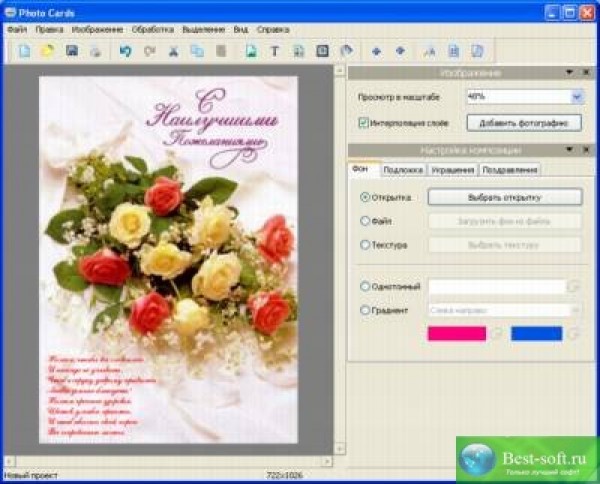Click the Загрузить фон из файла button
This screenshot has width=600, height=484.
505,221
